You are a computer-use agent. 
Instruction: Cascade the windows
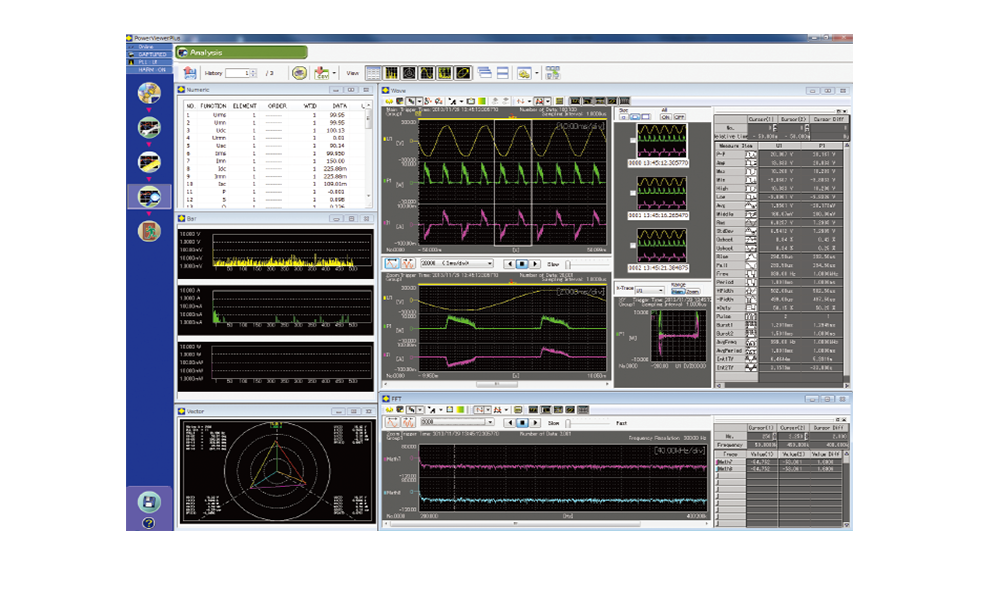pyautogui.click(x=484, y=73)
